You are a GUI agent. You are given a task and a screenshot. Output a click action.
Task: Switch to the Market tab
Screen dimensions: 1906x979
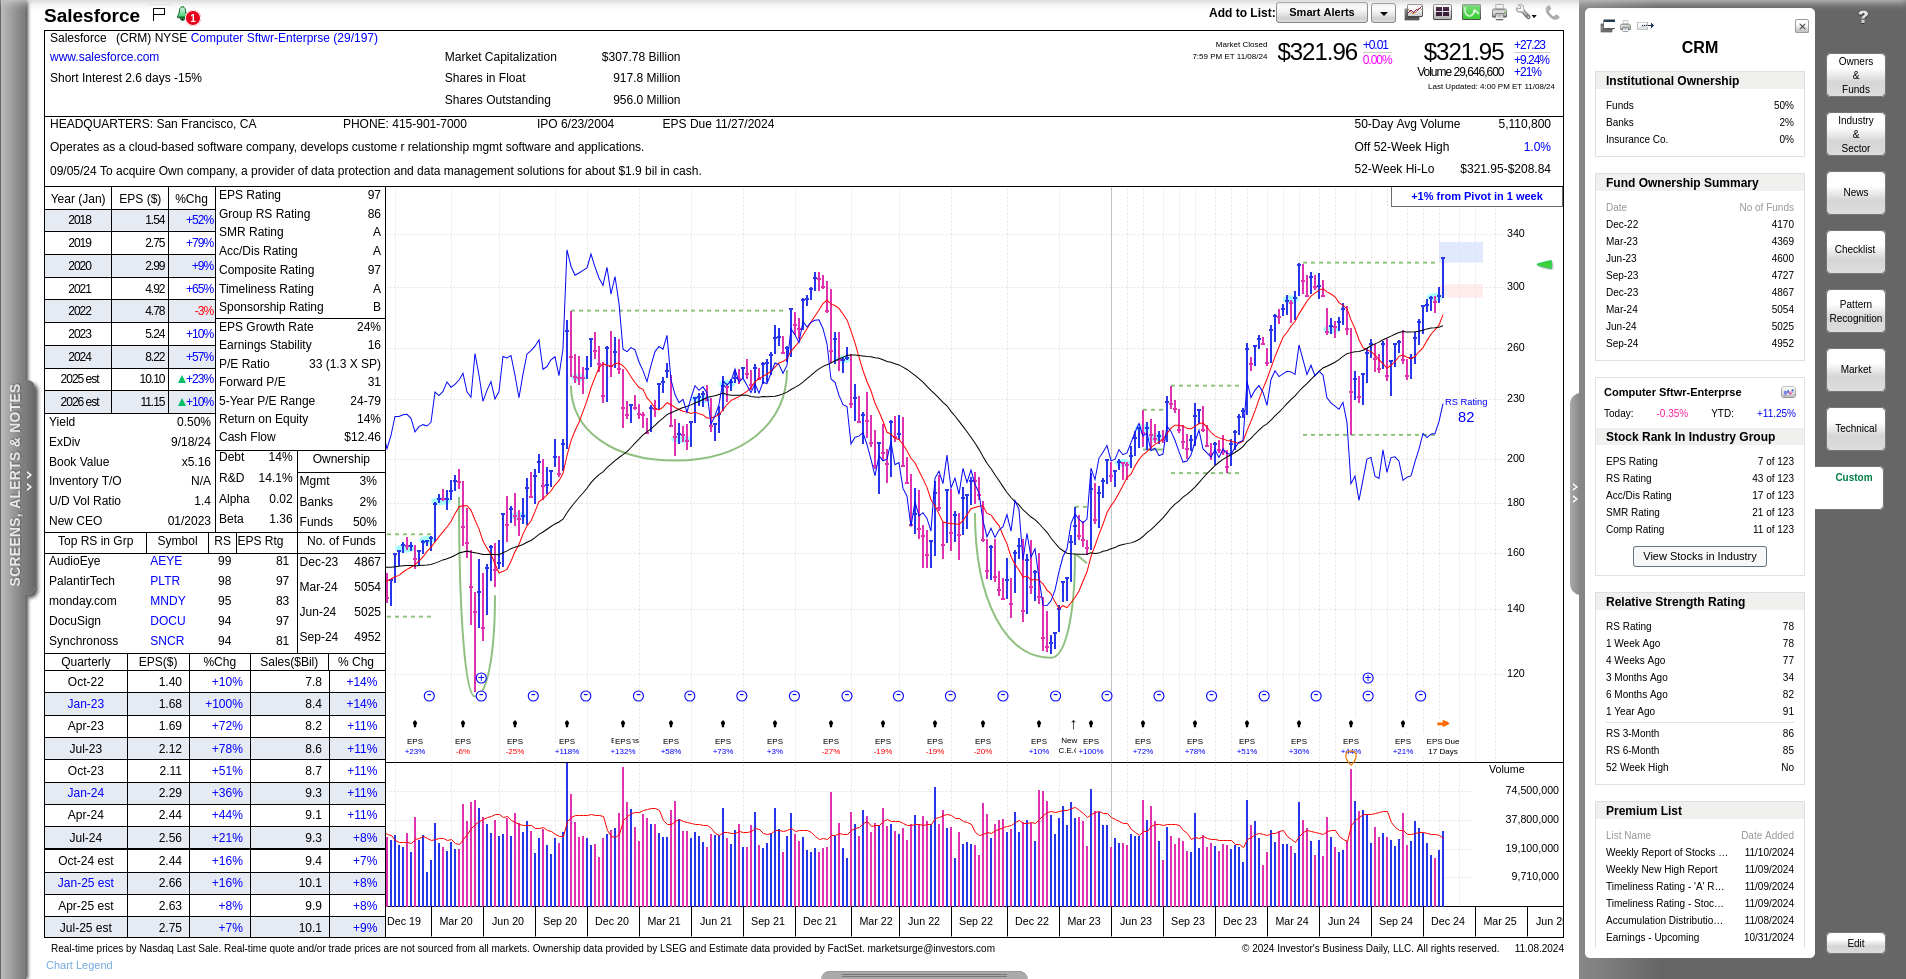click(1855, 370)
